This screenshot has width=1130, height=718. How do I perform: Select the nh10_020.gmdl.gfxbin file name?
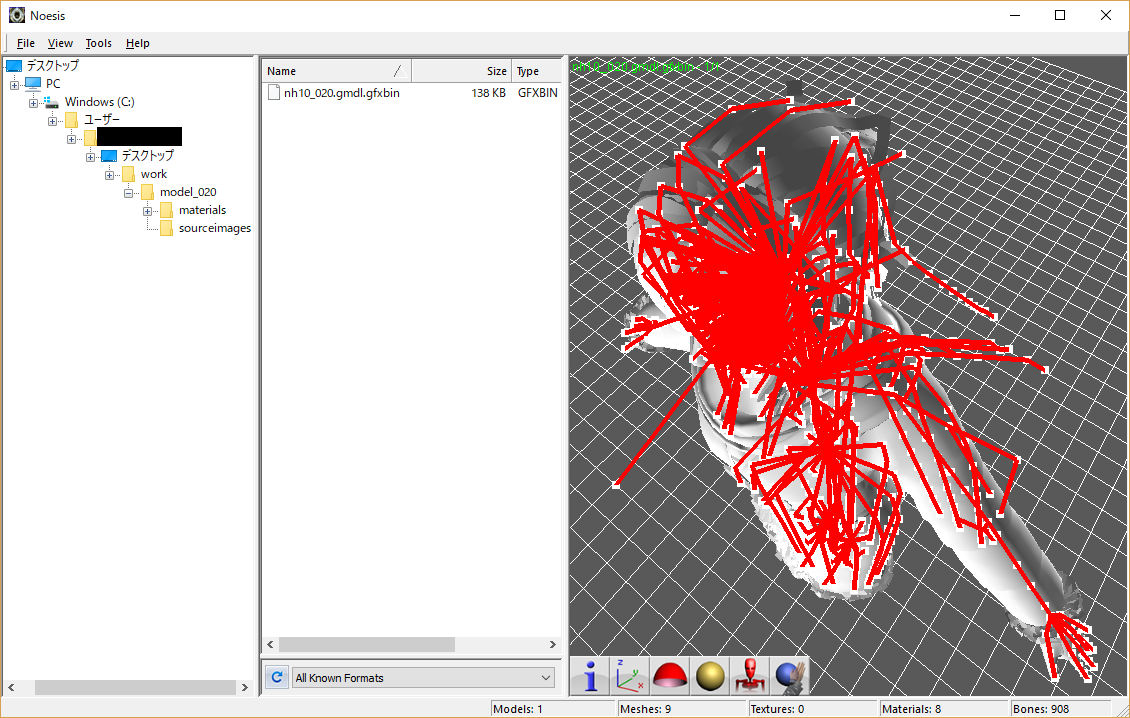tap(342, 92)
